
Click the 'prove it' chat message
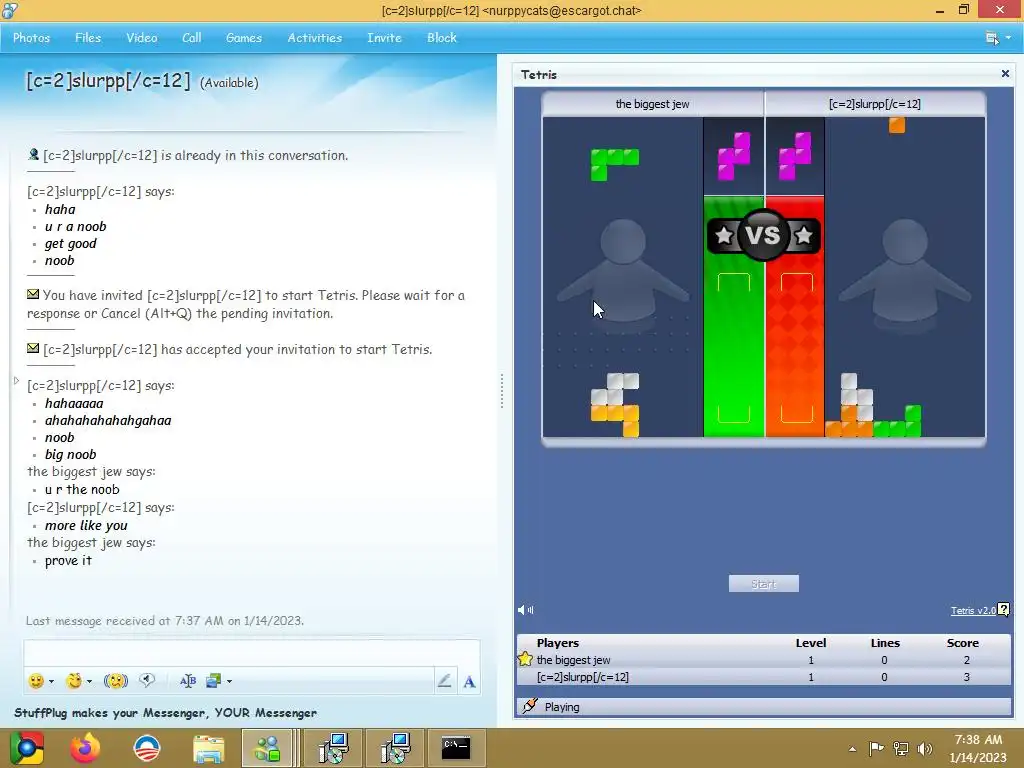tap(68, 560)
